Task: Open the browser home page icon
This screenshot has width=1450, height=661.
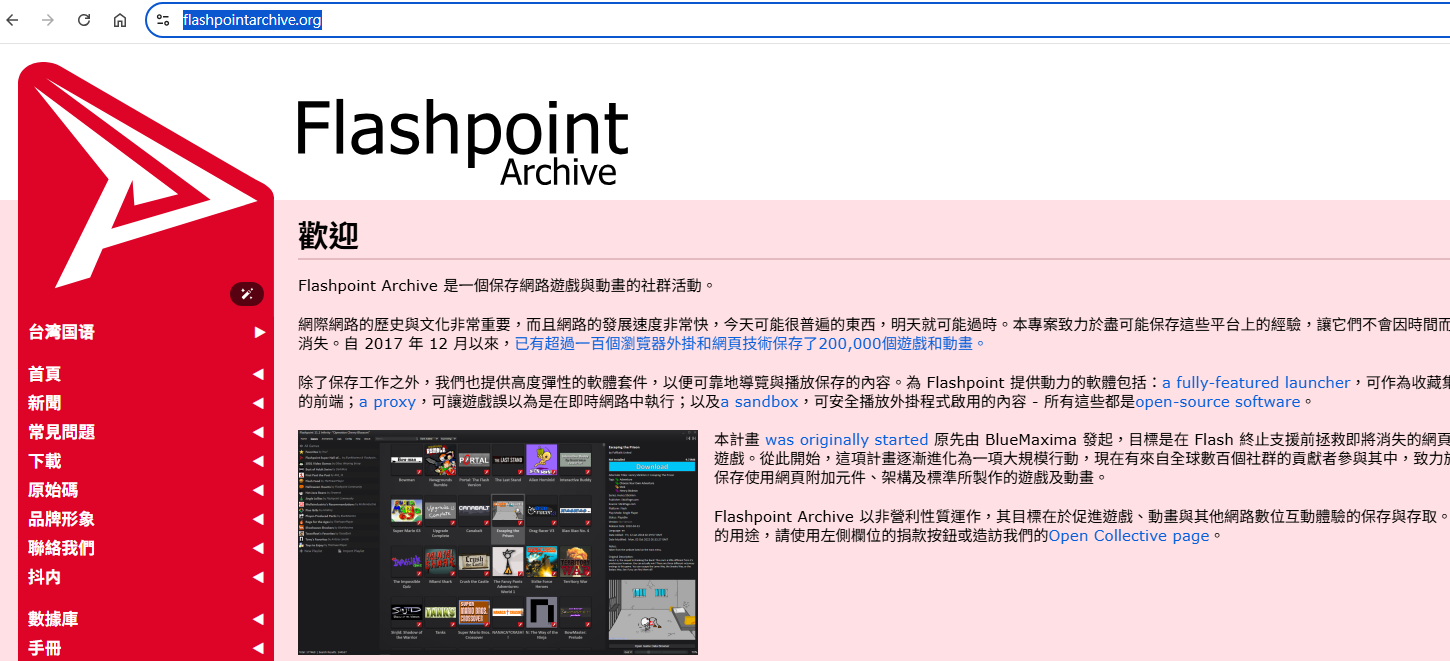Action: (120, 20)
